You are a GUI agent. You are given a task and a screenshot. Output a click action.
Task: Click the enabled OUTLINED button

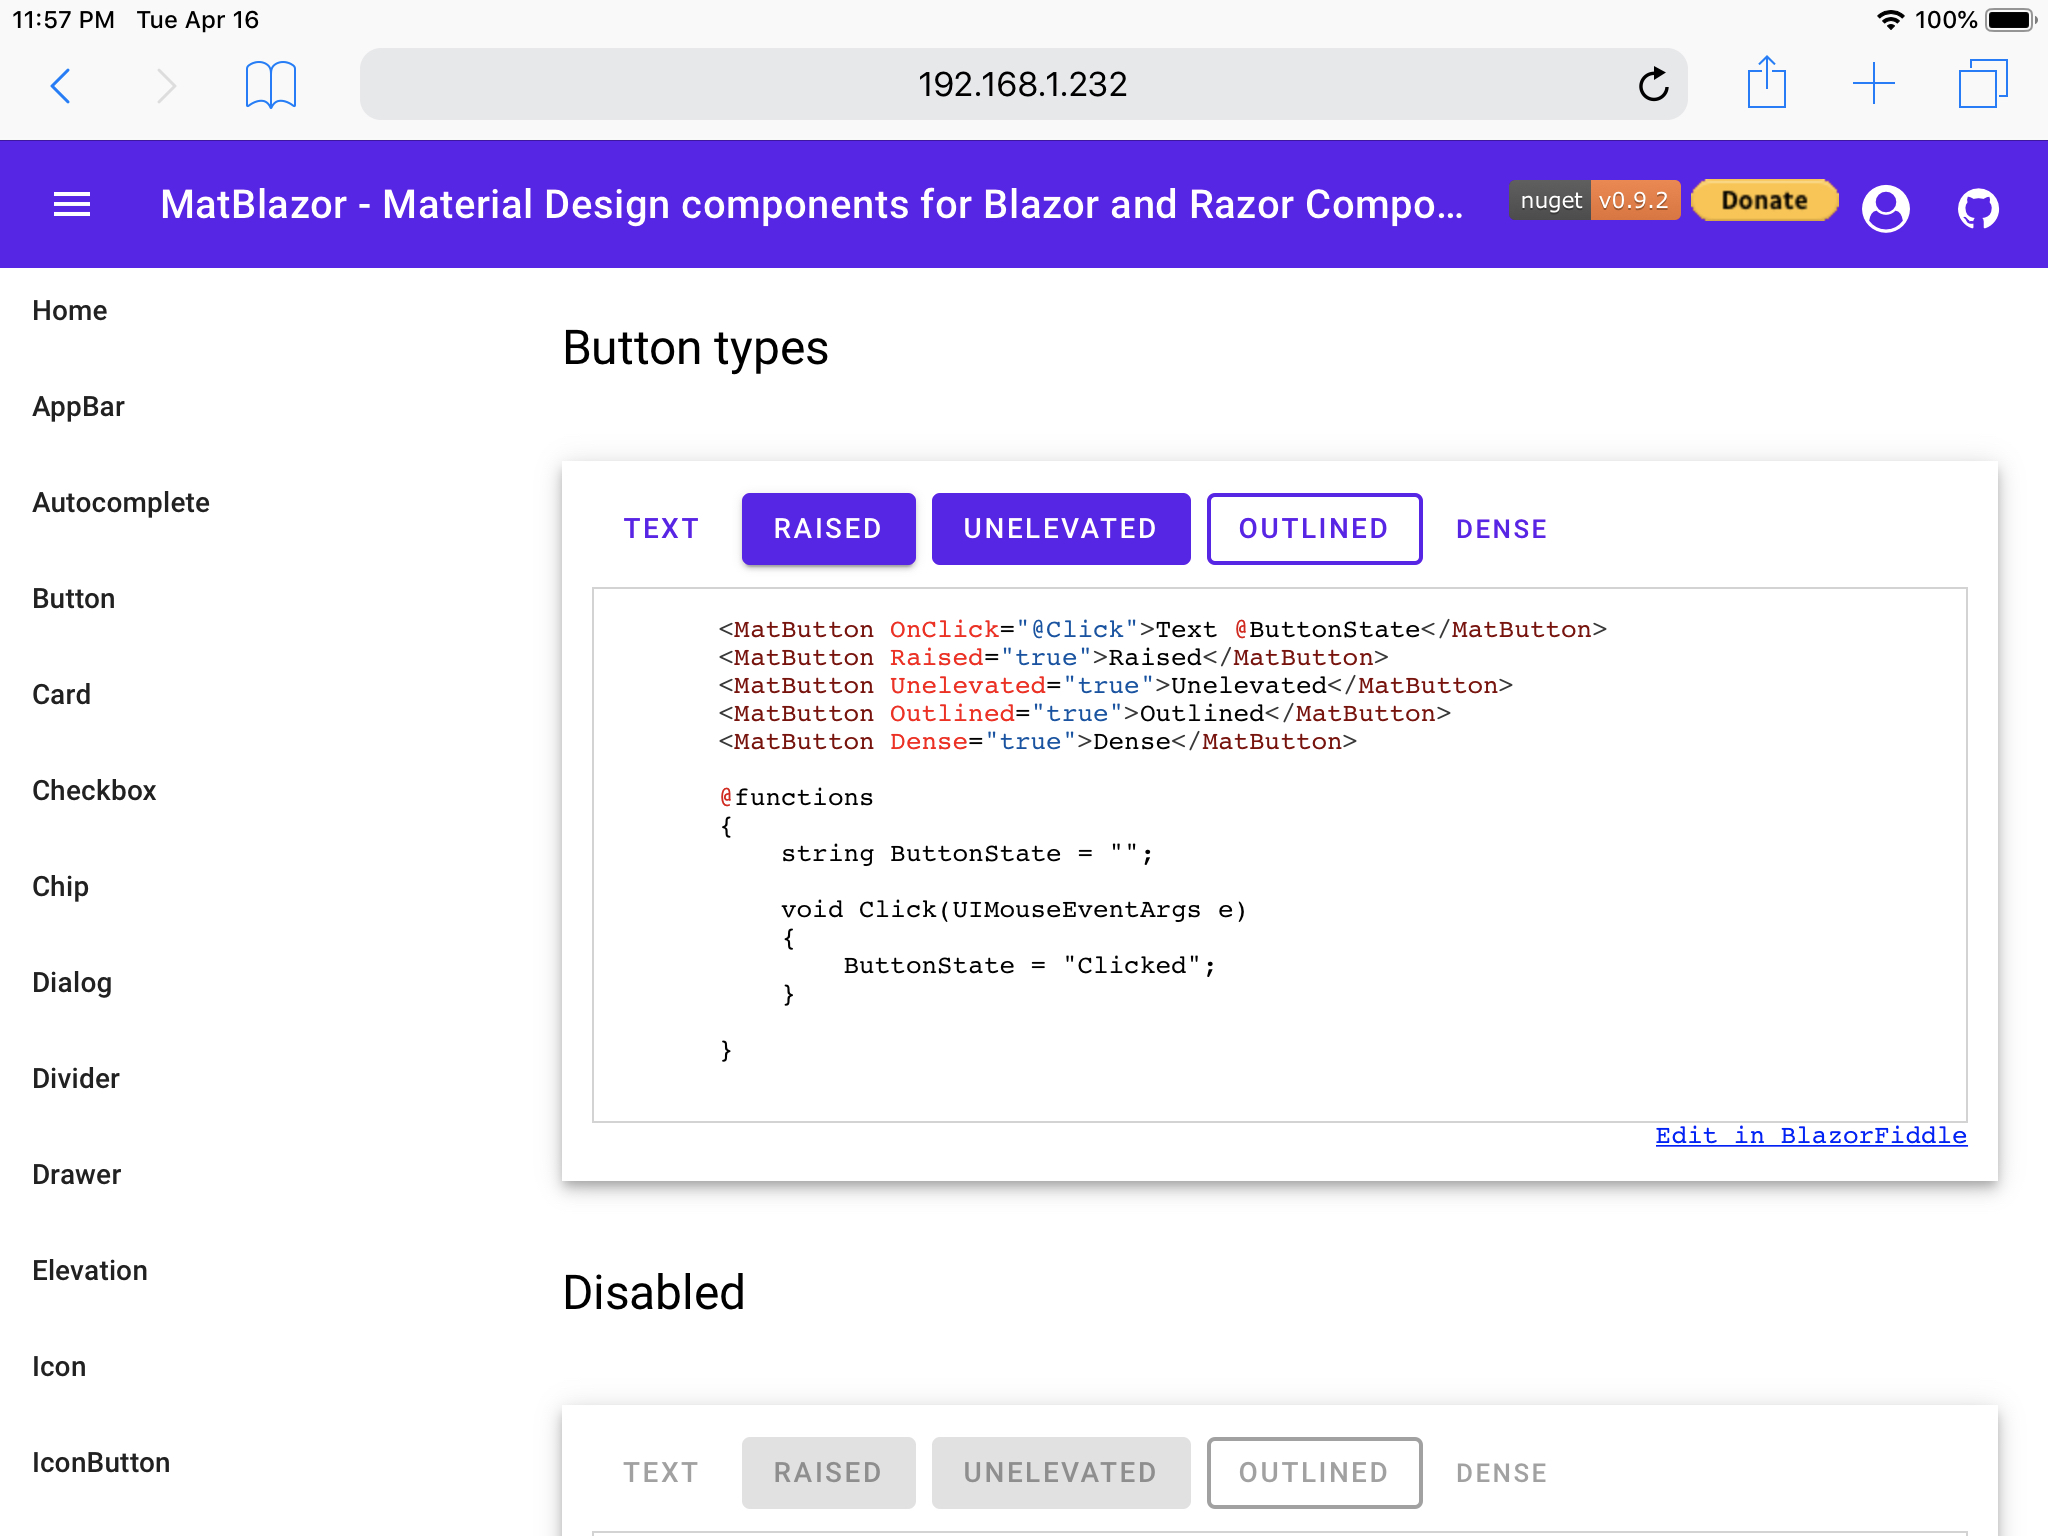1314,529
